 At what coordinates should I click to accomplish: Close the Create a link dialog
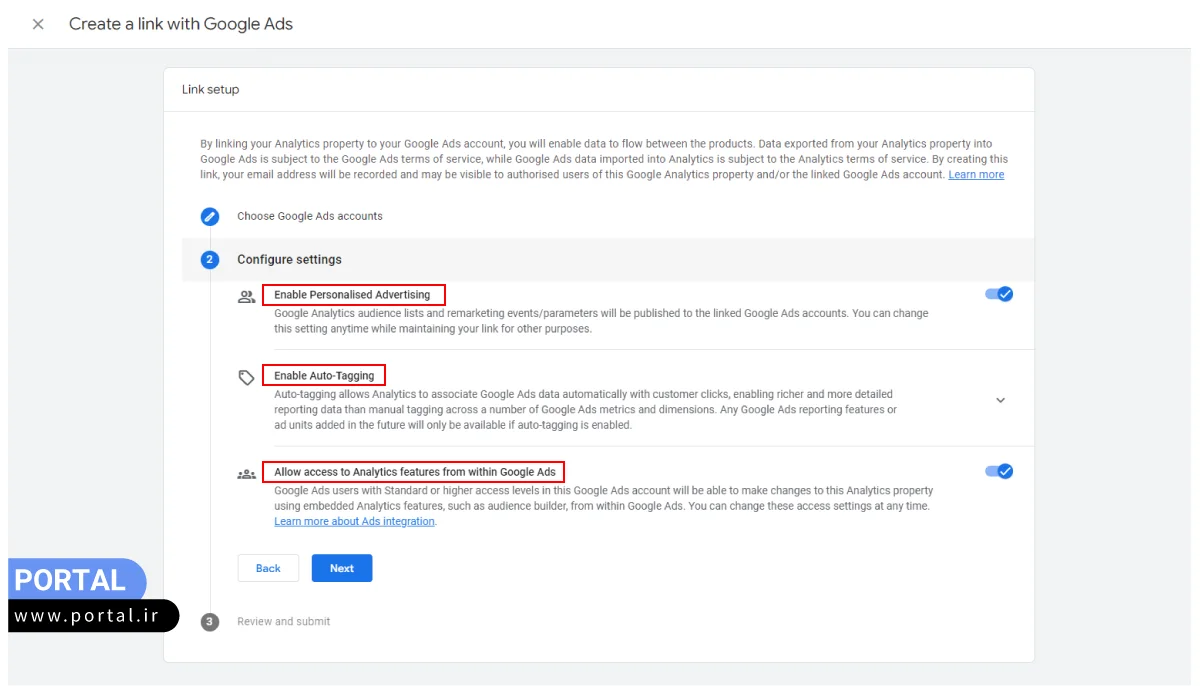click(38, 24)
